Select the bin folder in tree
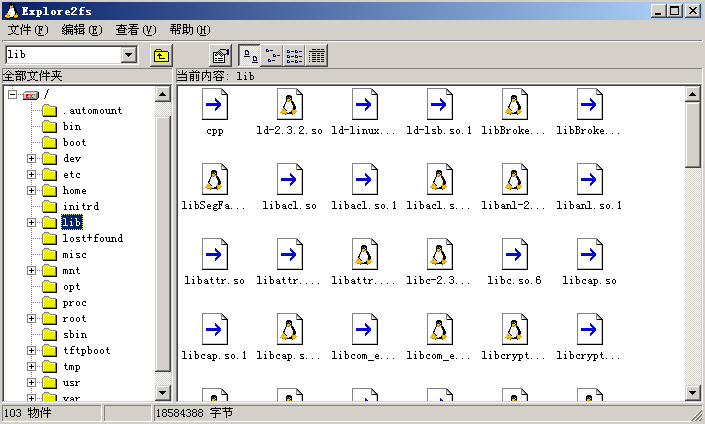705x424 pixels. click(x=72, y=126)
